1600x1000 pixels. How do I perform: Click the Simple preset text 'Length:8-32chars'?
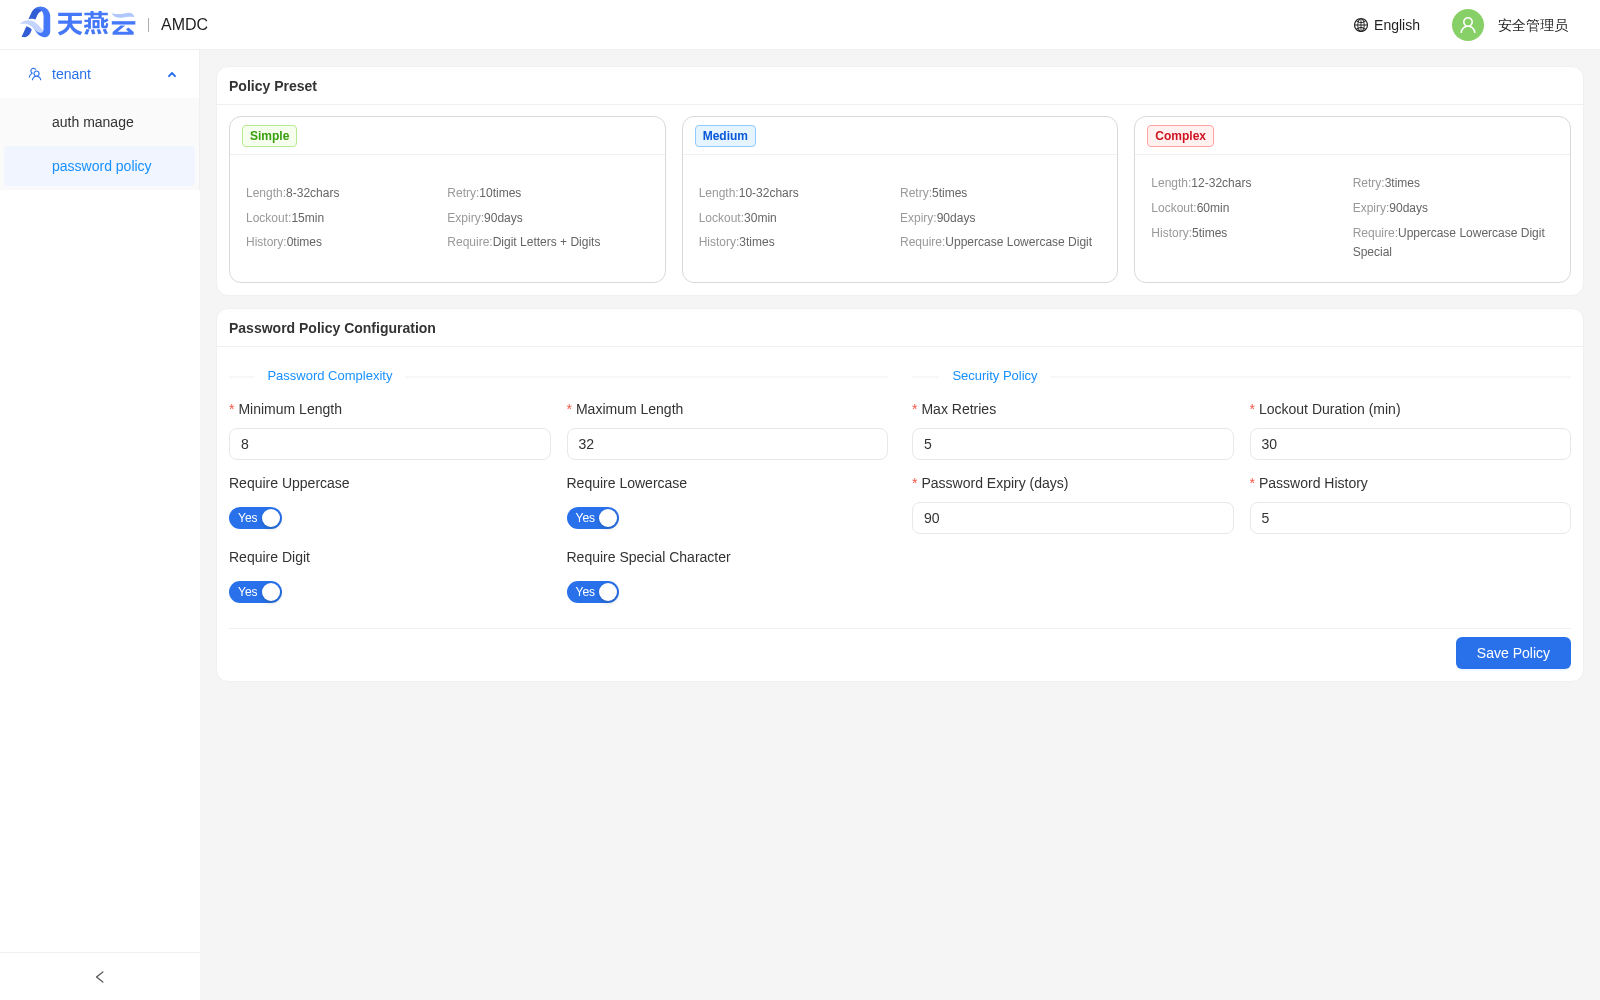(x=293, y=193)
